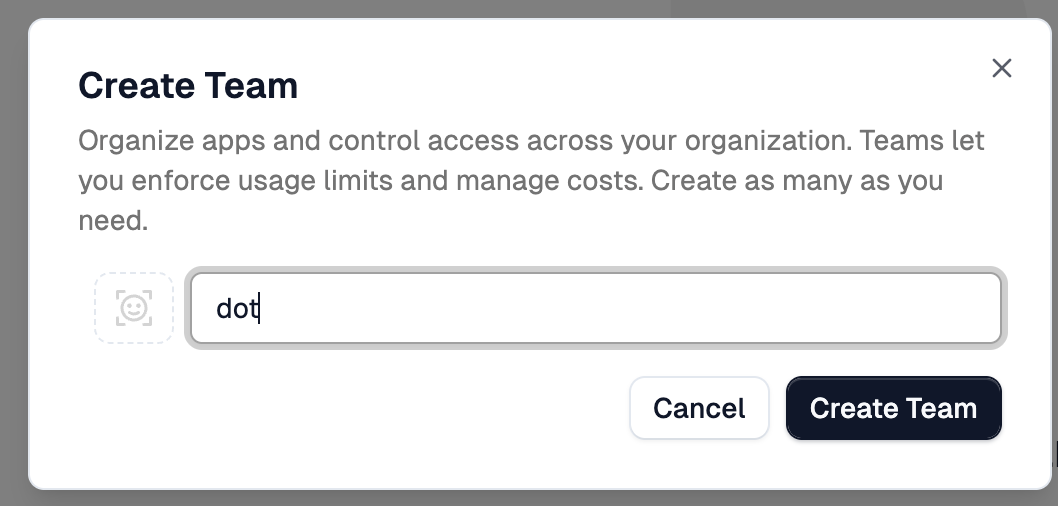
Task: Click the typed text "dot"
Action: [237, 309]
